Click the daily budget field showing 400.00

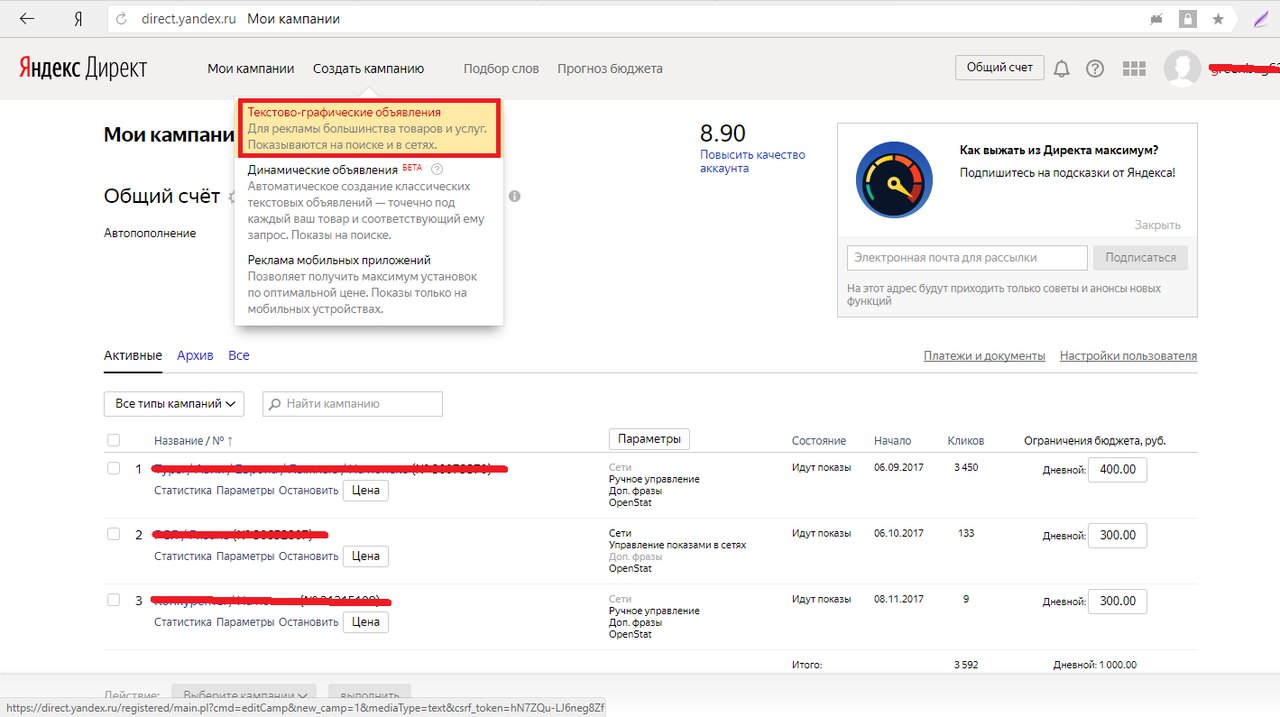(1117, 470)
